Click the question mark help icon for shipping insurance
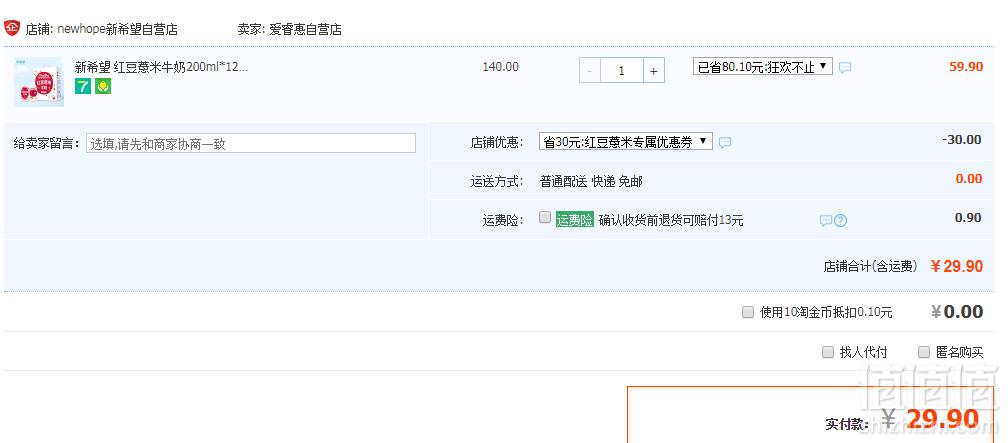The height and width of the screenshot is (443, 1008). coord(840,221)
